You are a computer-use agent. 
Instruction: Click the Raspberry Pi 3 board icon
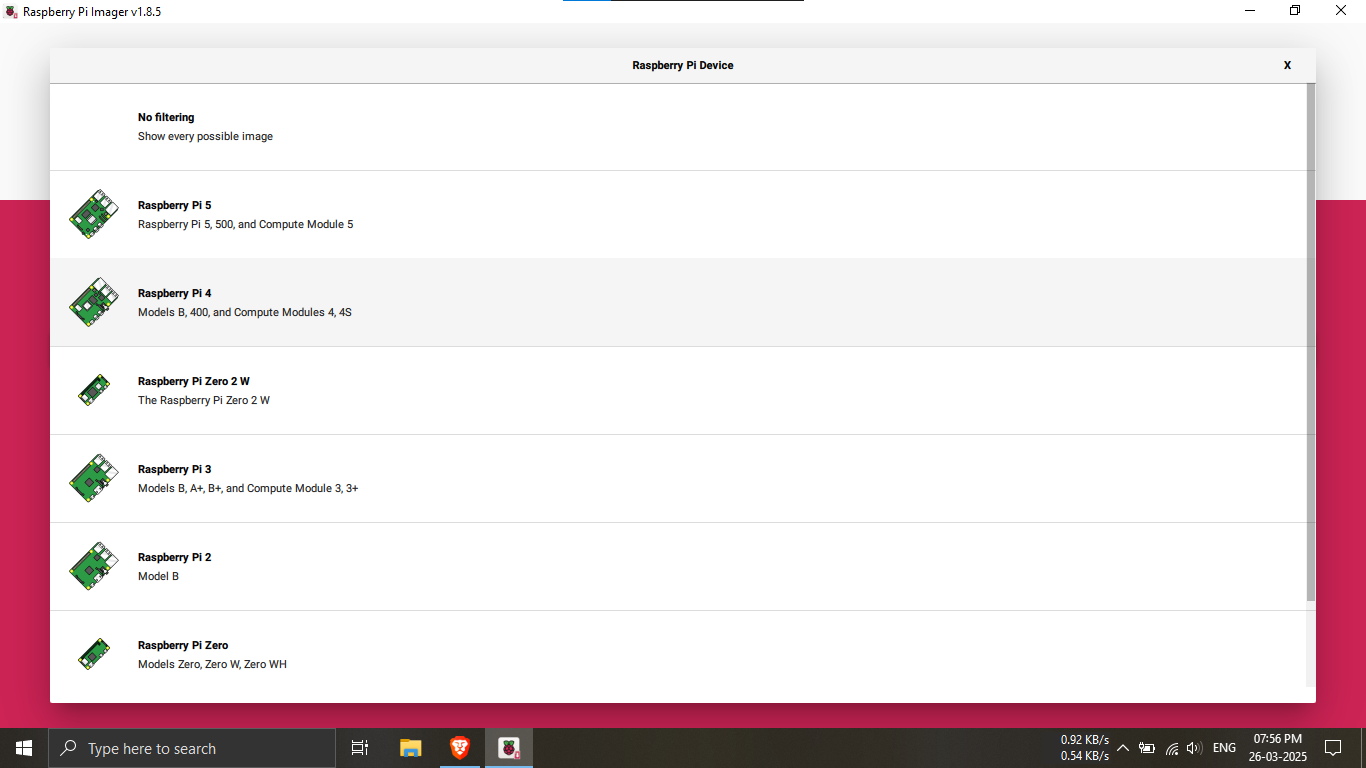(x=94, y=478)
